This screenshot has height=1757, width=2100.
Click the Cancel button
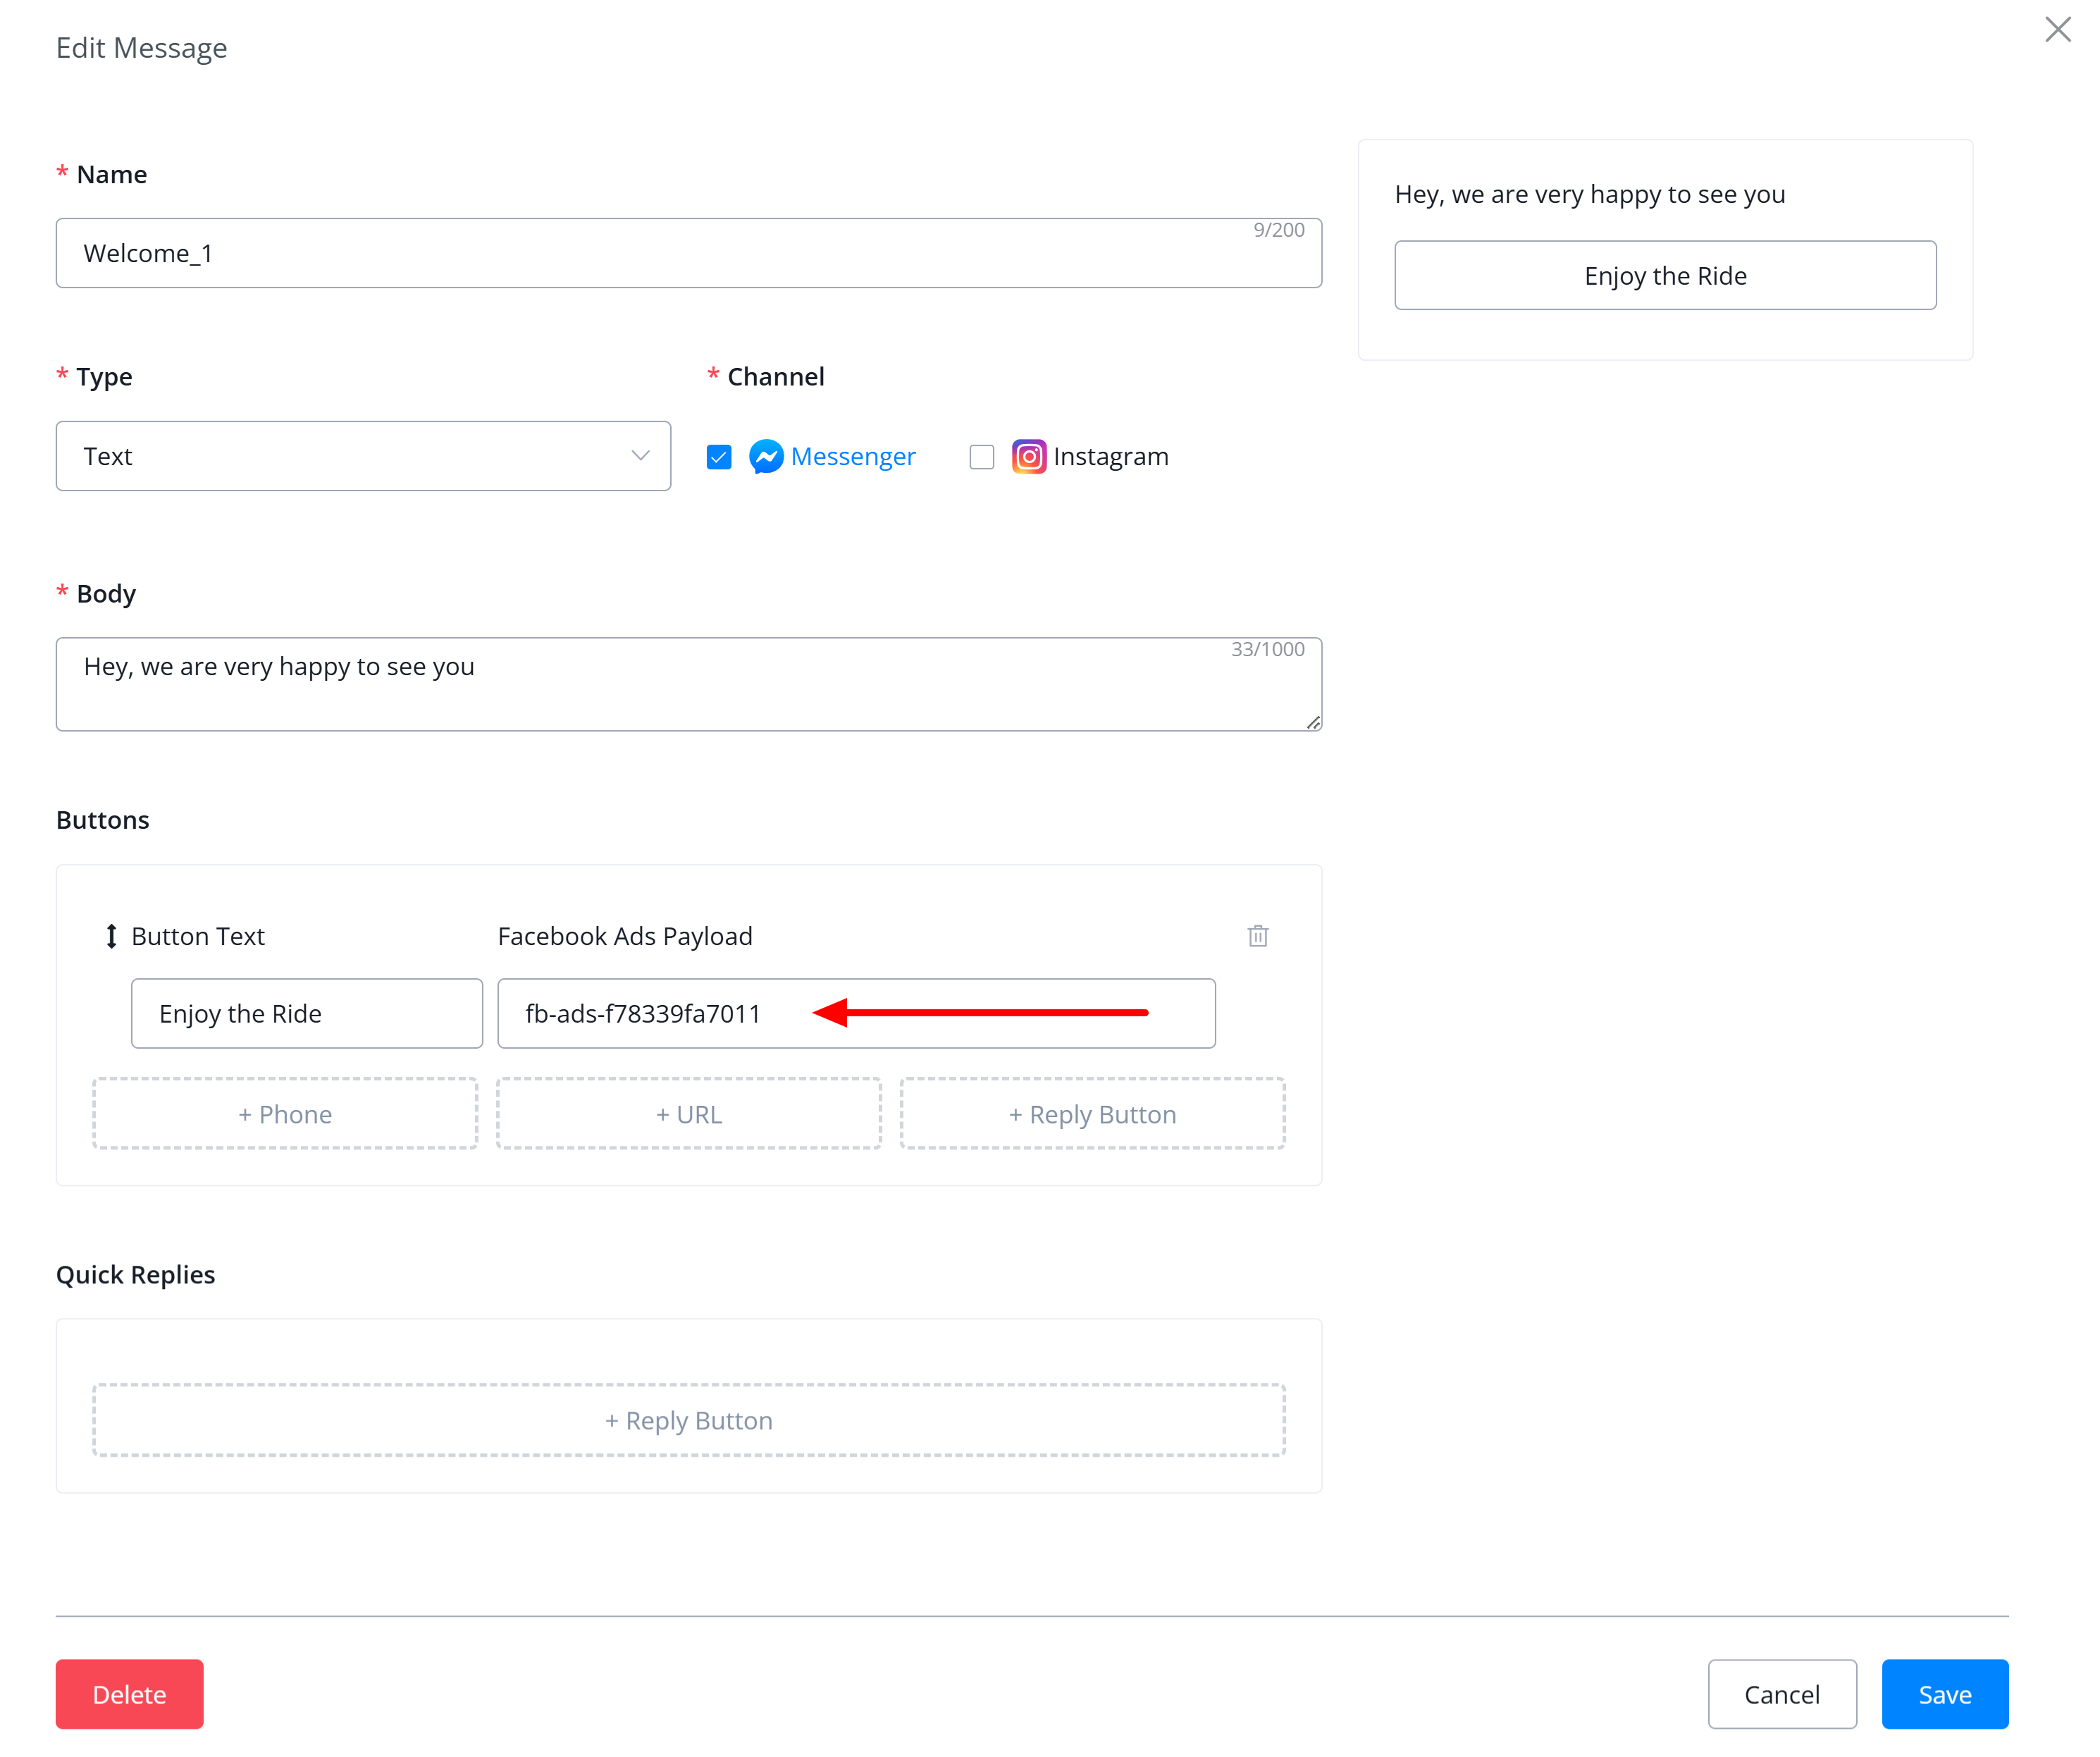(1782, 1694)
